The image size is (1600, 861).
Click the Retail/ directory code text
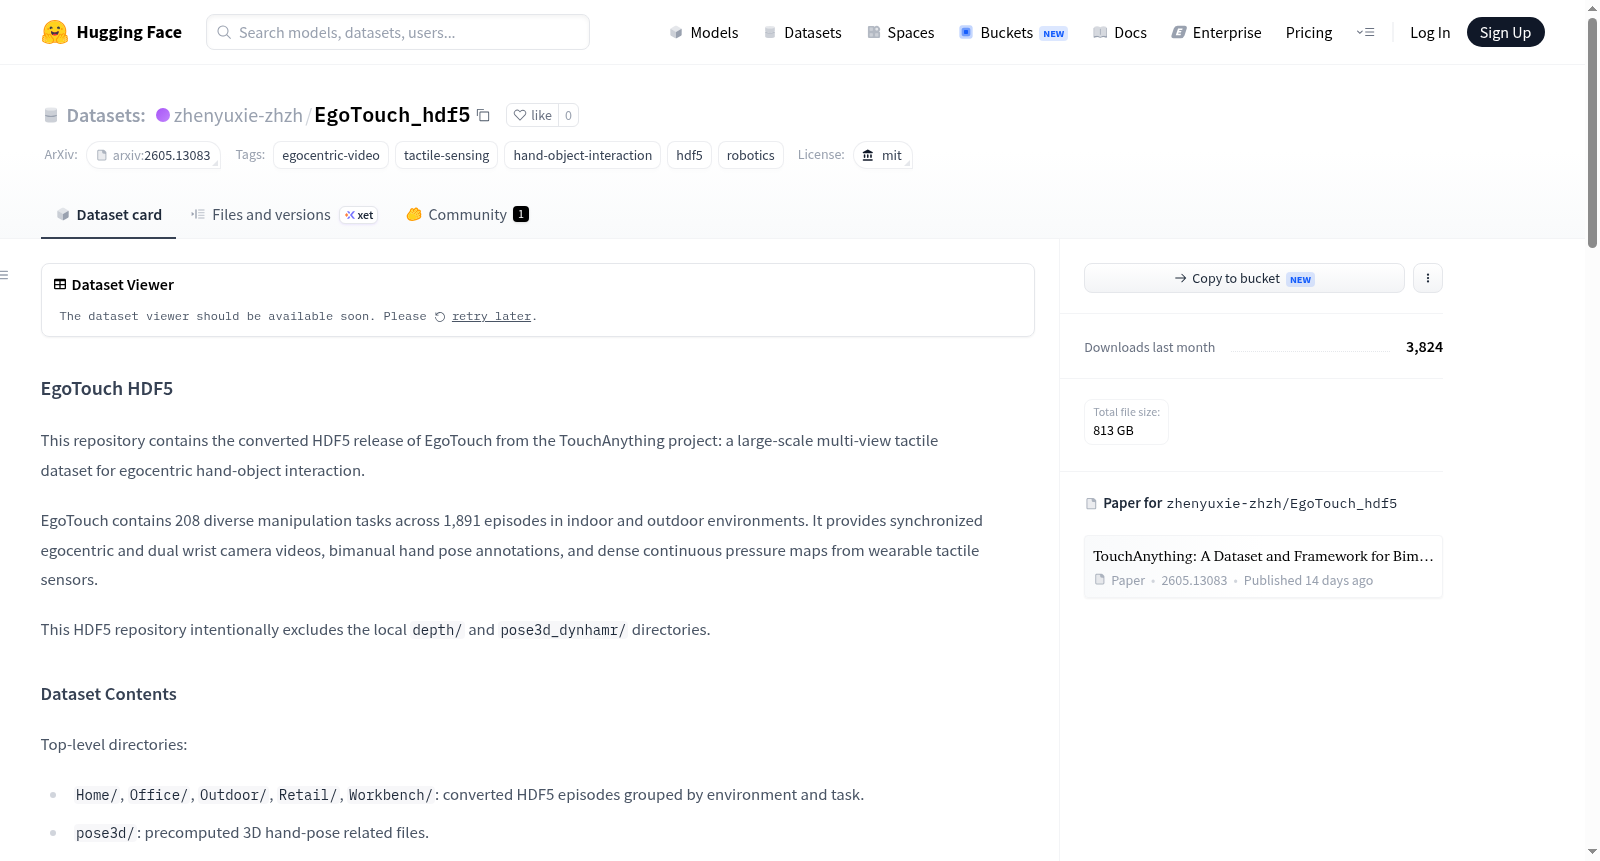point(308,795)
